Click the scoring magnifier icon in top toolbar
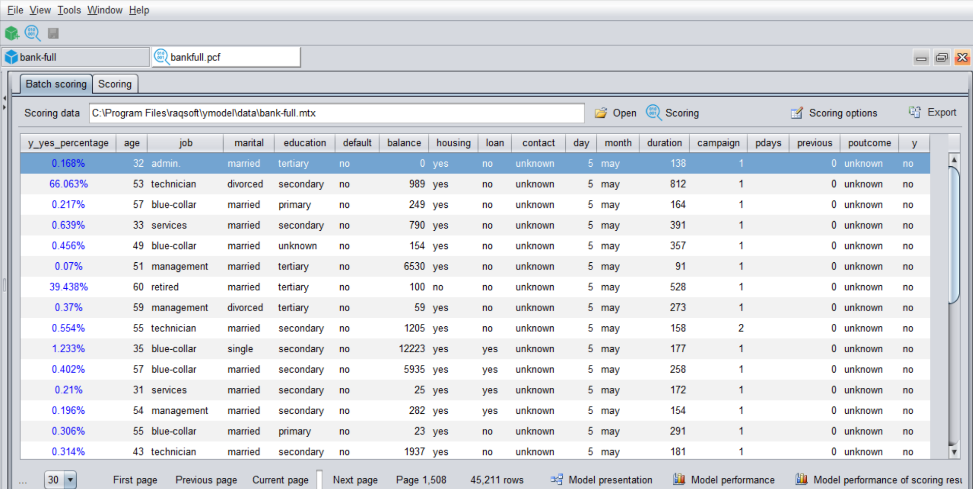This screenshot has width=973, height=489. click(x=32, y=33)
